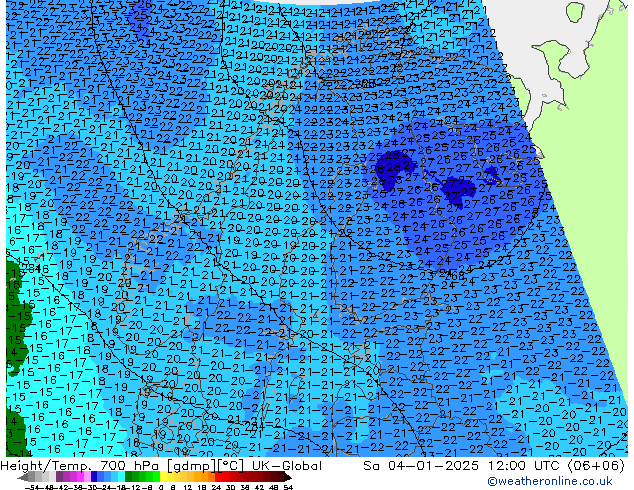The width and height of the screenshot is (634, 490).
Task: Click the left arrow end of color scale
Action: pos(23,477)
